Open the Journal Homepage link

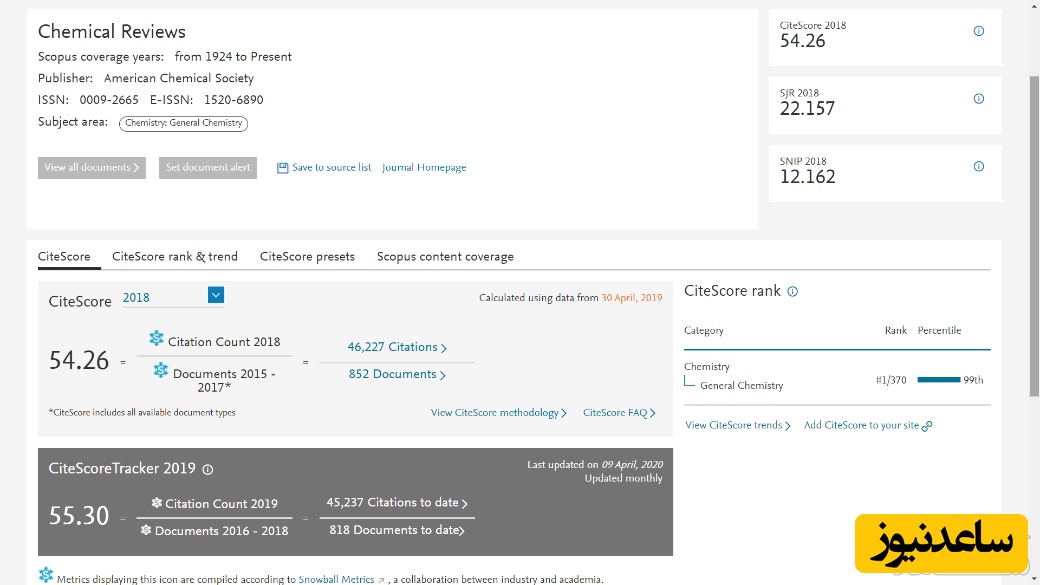(x=424, y=168)
